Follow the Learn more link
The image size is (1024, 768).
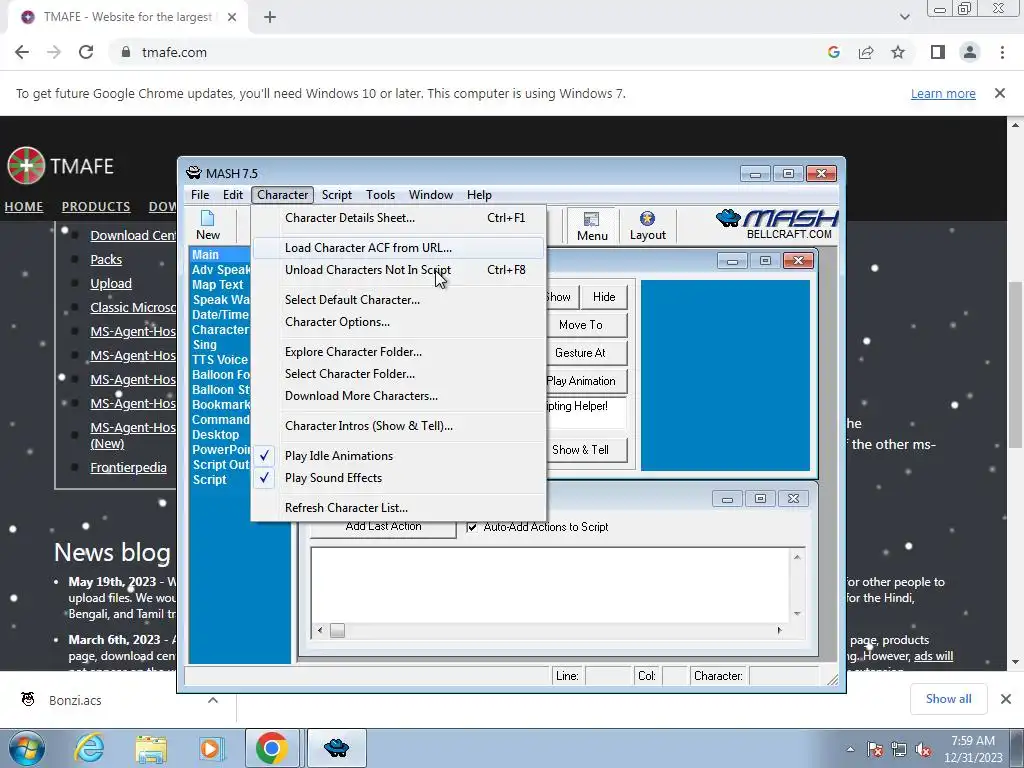943,93
